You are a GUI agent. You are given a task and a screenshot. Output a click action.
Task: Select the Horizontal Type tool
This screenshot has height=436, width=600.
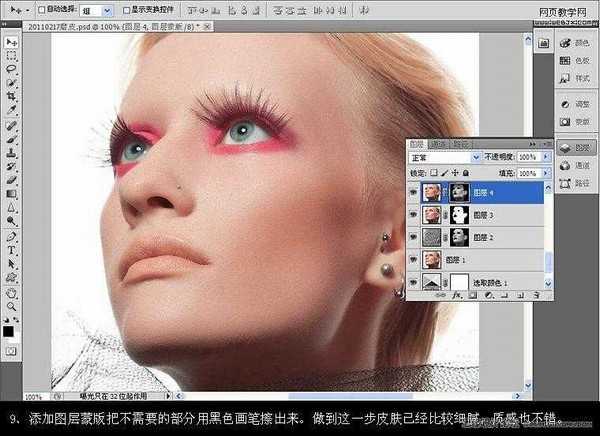(11, 250)
